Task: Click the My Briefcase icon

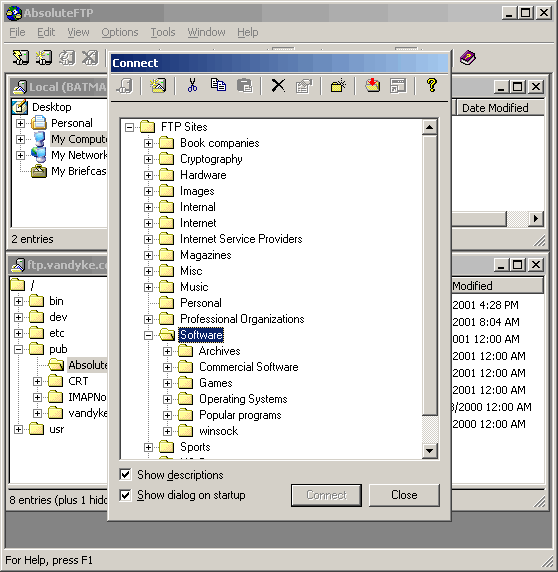Action: [39, 171]
